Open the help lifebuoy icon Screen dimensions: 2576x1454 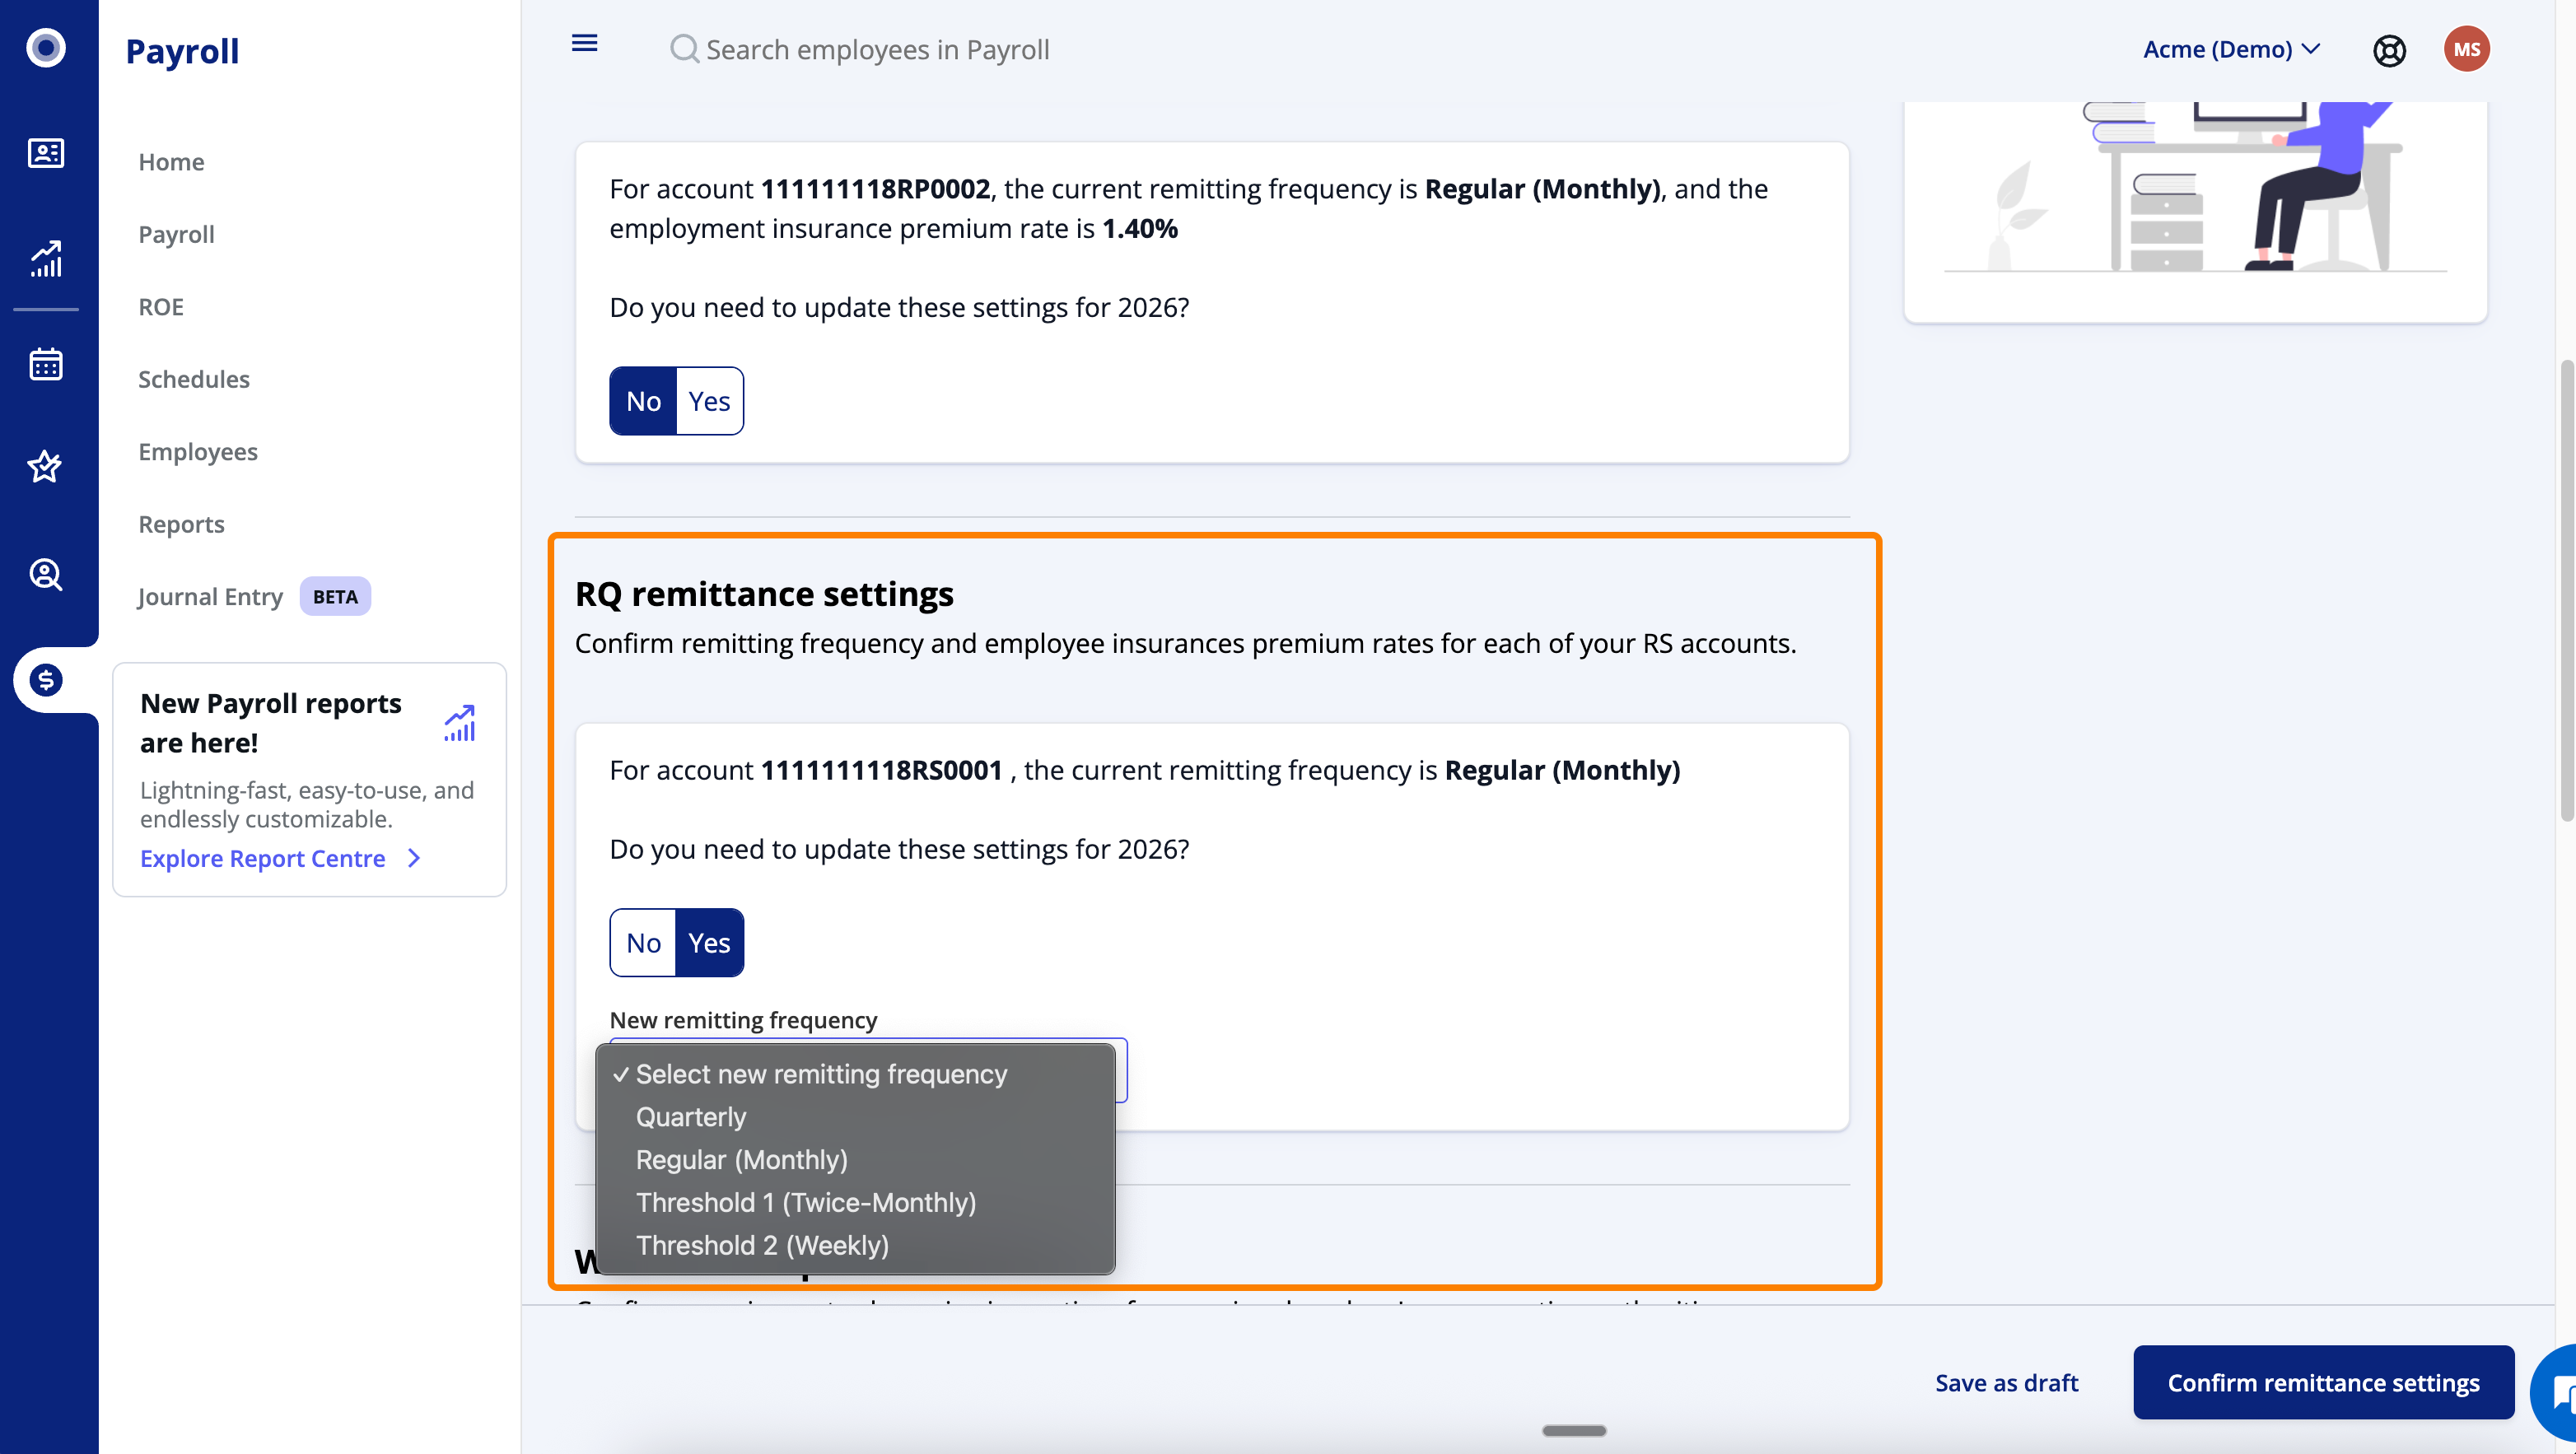click(2389, 50)
